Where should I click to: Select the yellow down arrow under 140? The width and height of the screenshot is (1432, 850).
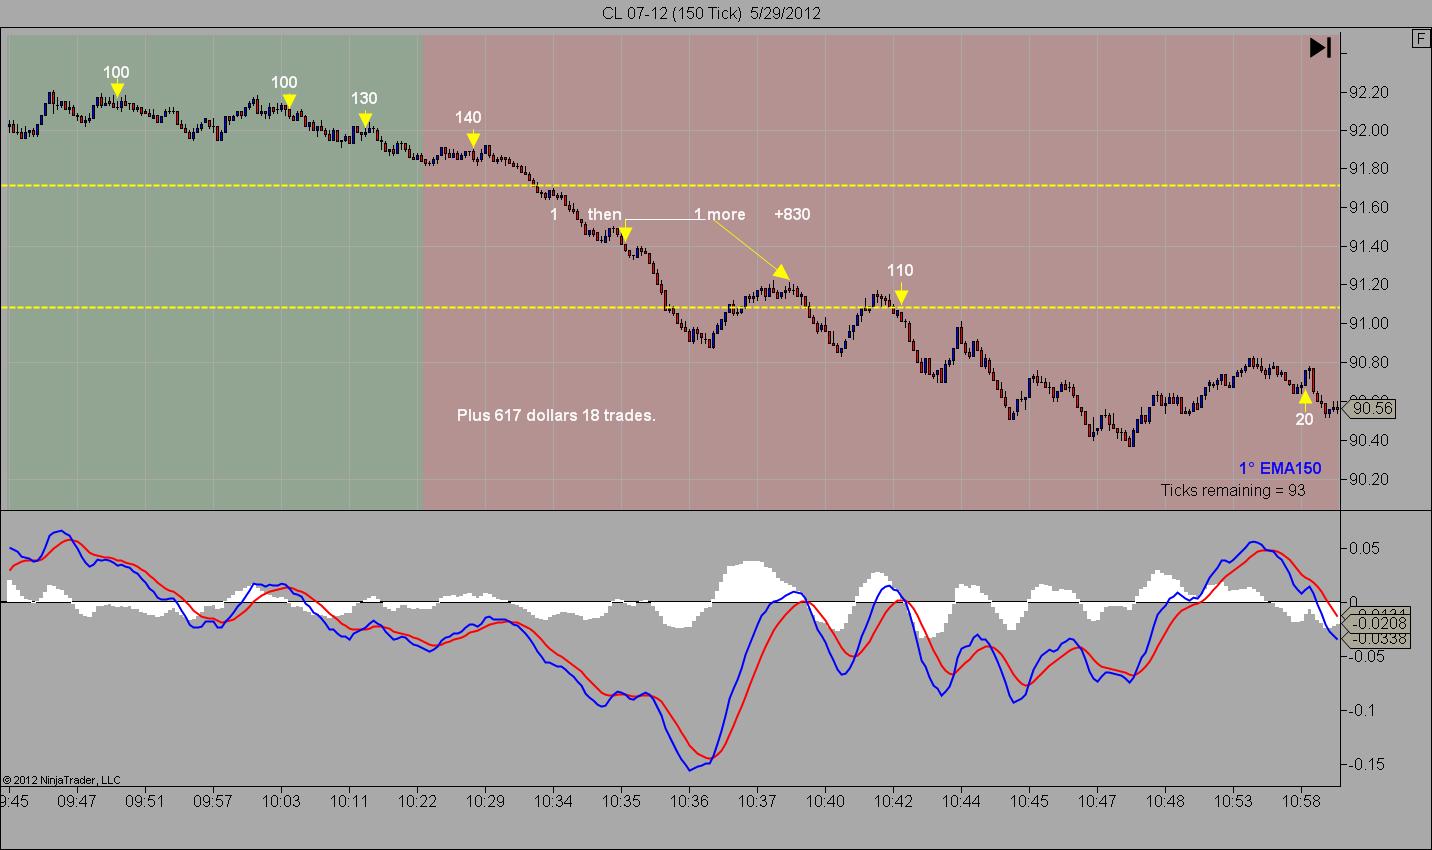click(x=473, y=140)
